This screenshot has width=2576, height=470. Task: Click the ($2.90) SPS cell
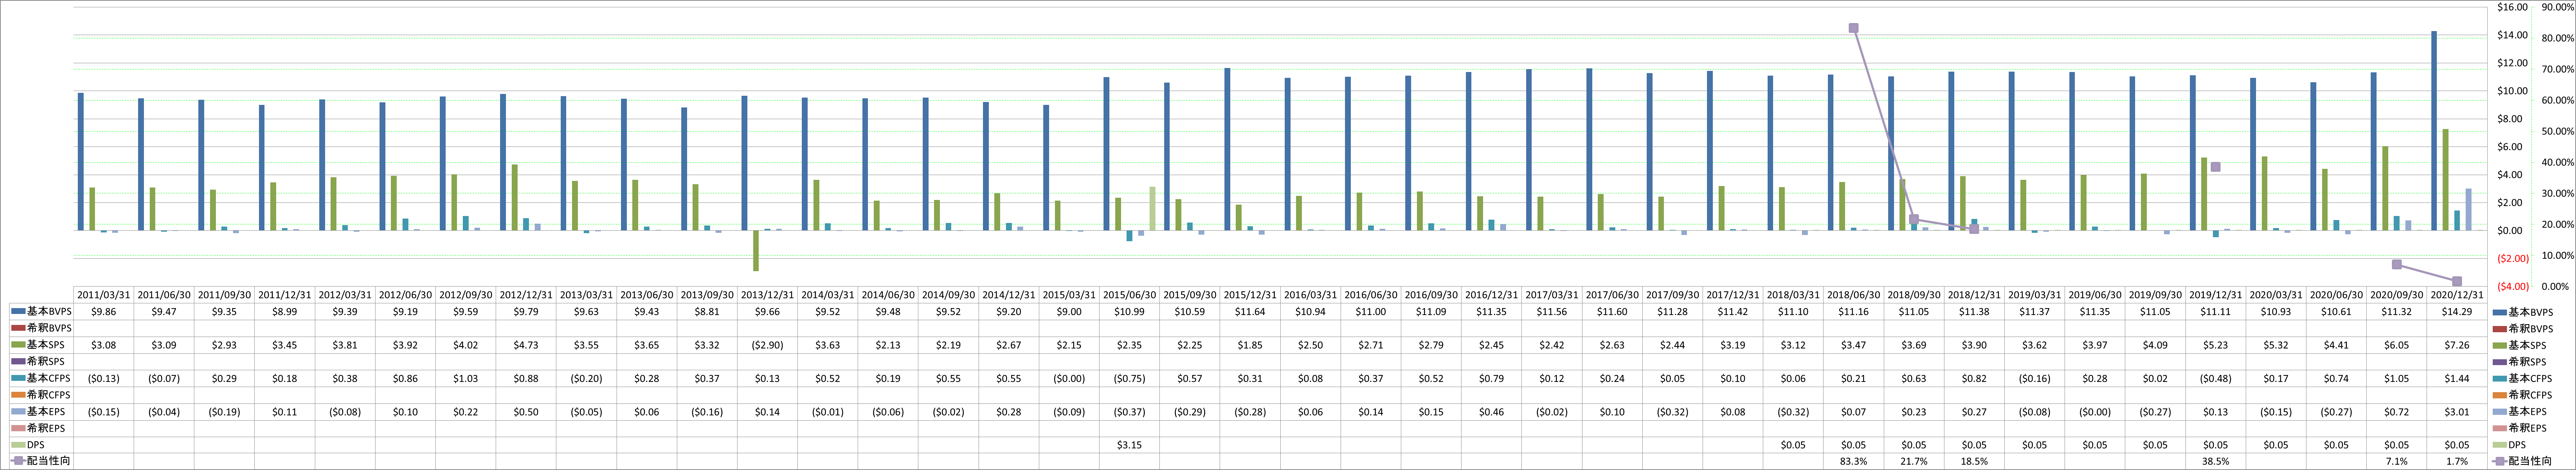(x=768, y=345)
